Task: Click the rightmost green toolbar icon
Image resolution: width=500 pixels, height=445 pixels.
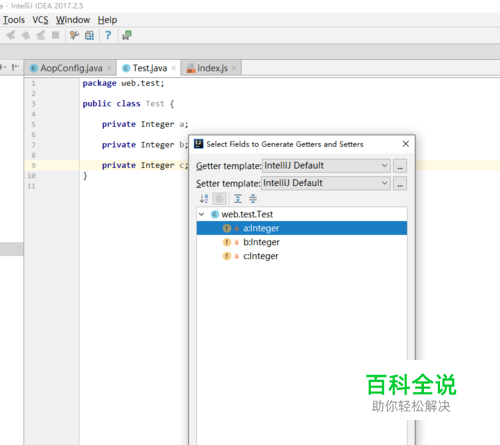Action: point(127,35)
